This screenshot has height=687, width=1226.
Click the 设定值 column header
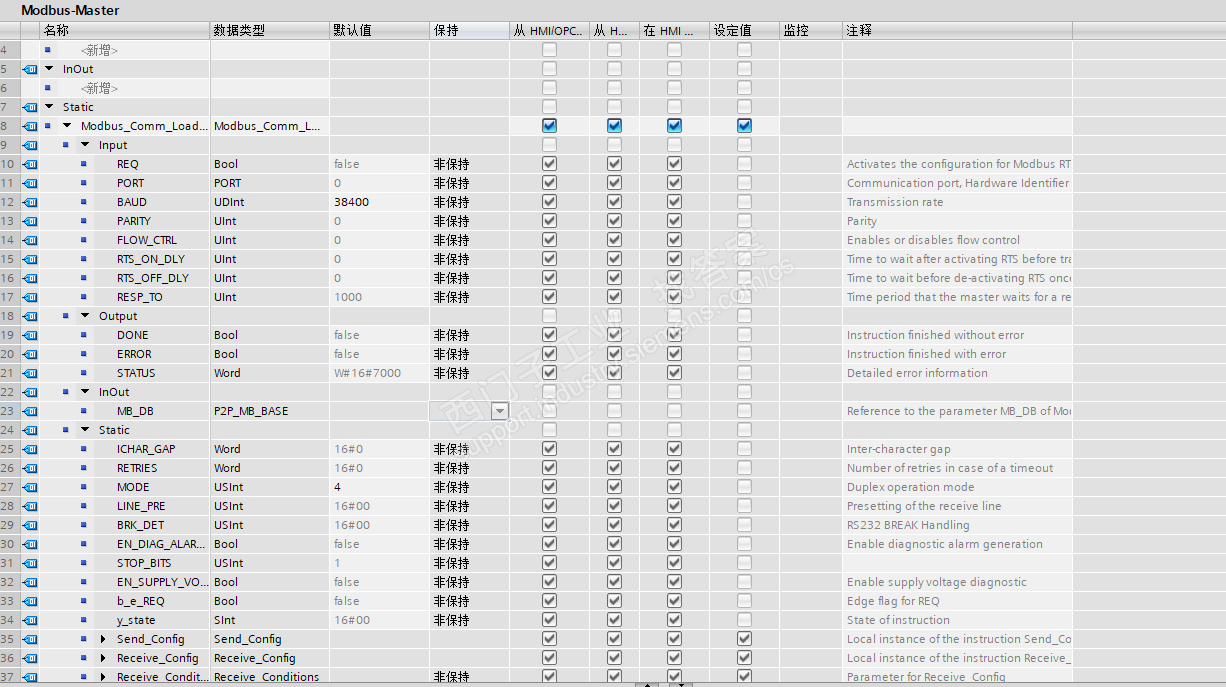click(x=744, y=31)
